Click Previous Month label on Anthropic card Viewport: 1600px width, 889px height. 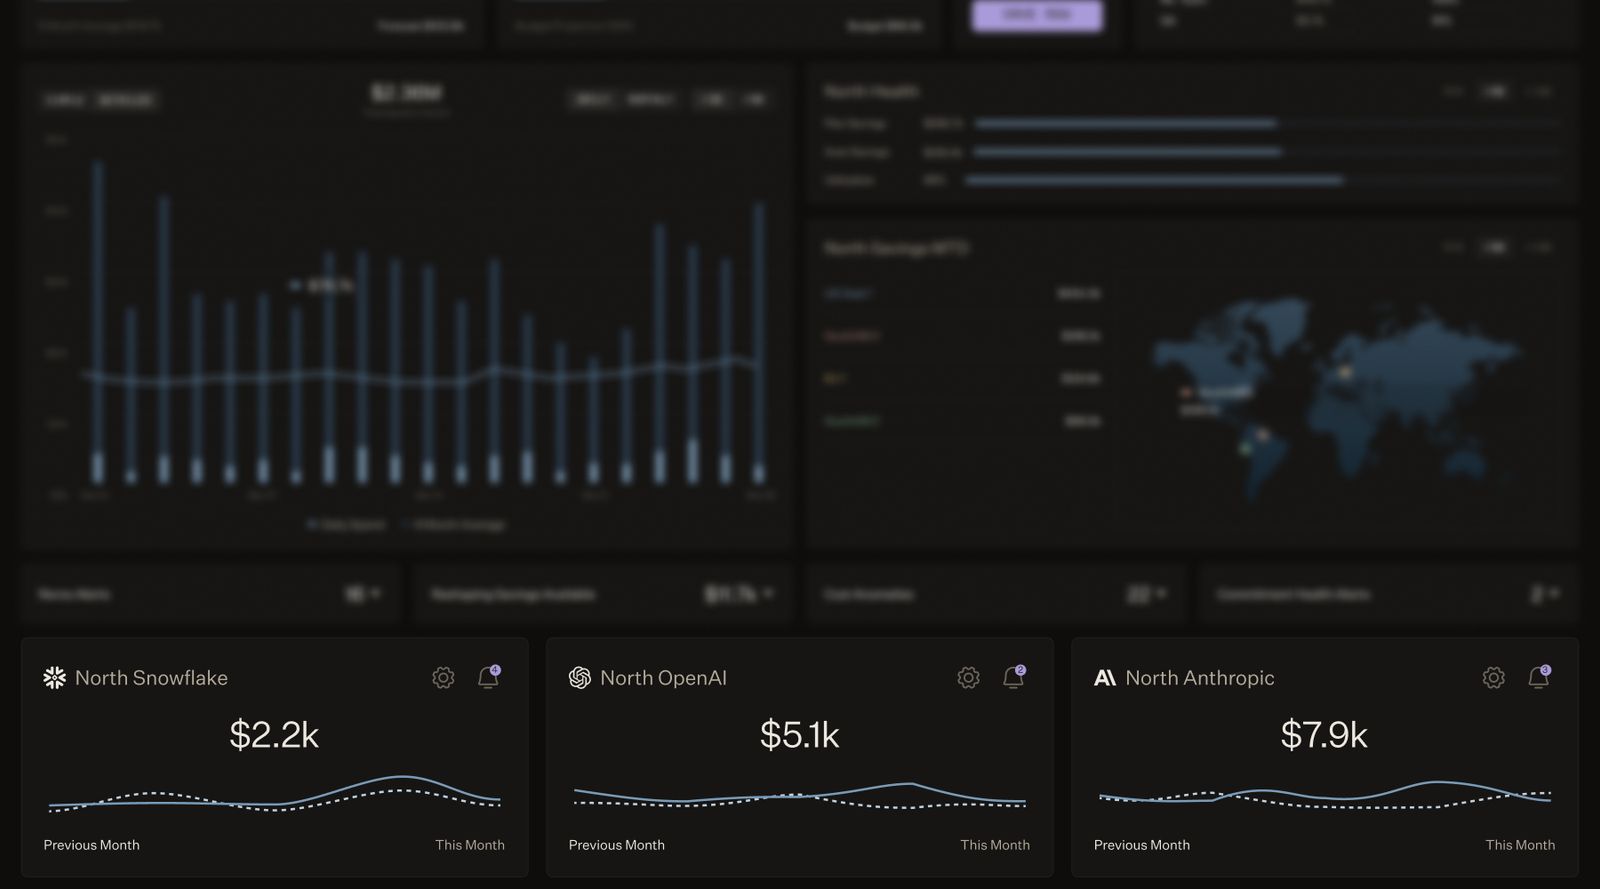pos(1142,845)
